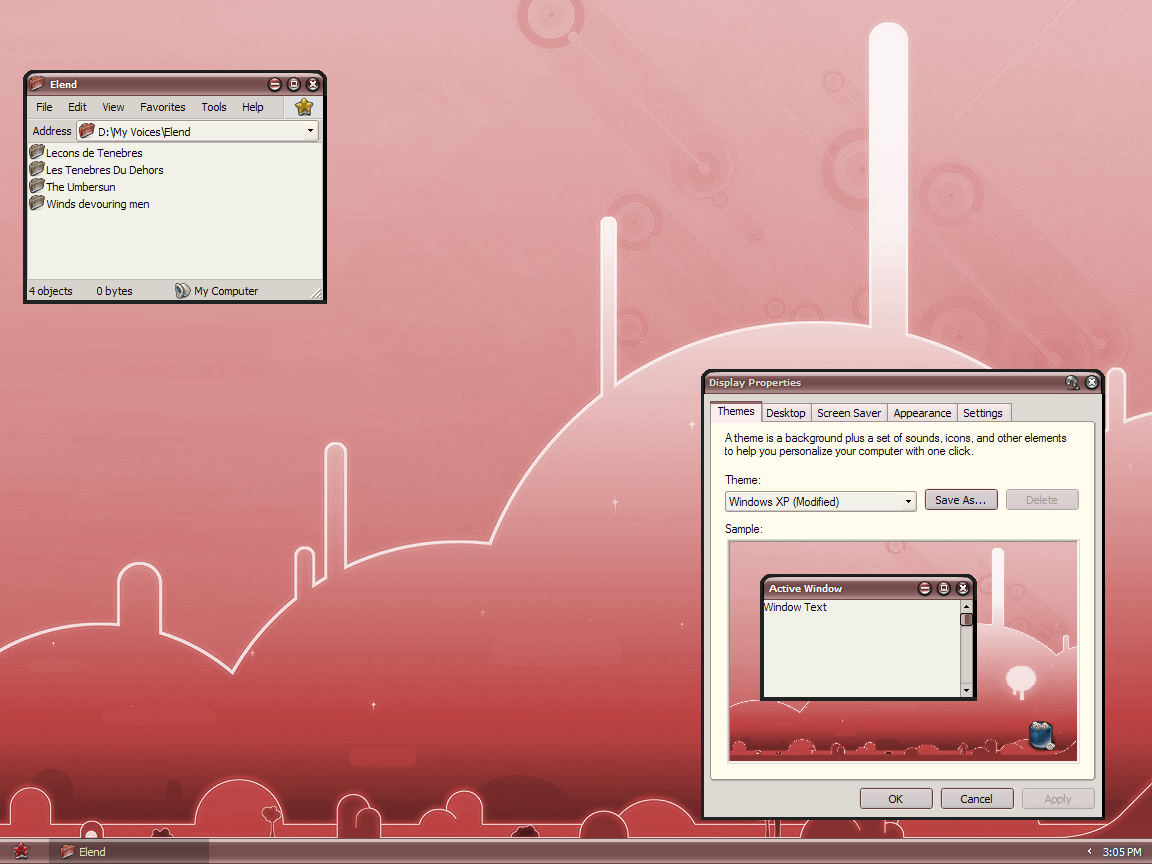Click the folder icon in the Address bar
The image size is (1152, 864).
click(87, 131)
